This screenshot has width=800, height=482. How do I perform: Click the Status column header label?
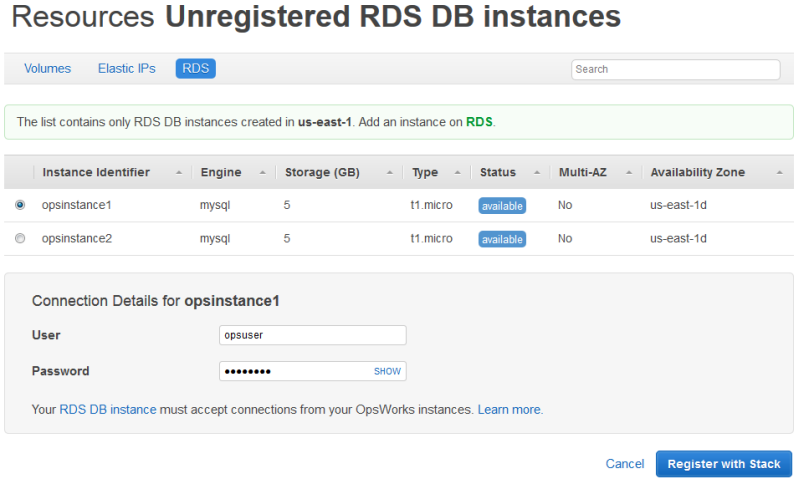pos(498,172)
